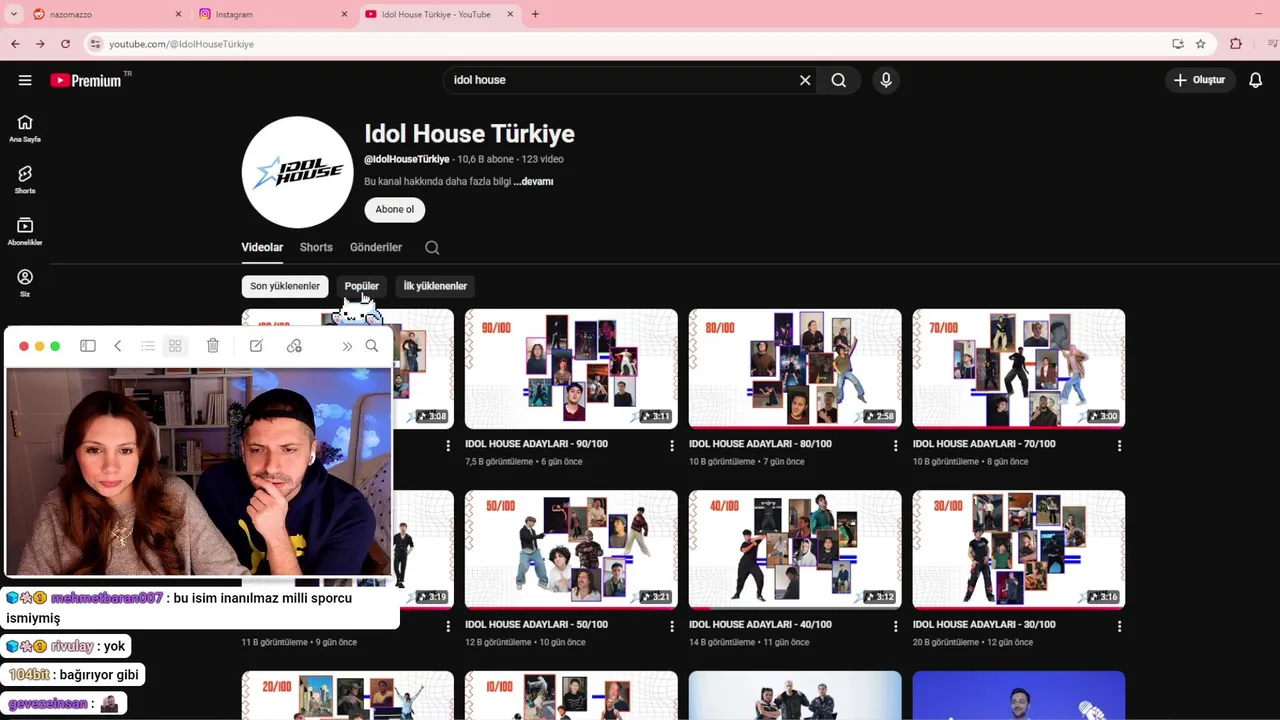Filter by Son yüklenenler chip
The width and height of the screenshot is (1280, 720).
285,286
